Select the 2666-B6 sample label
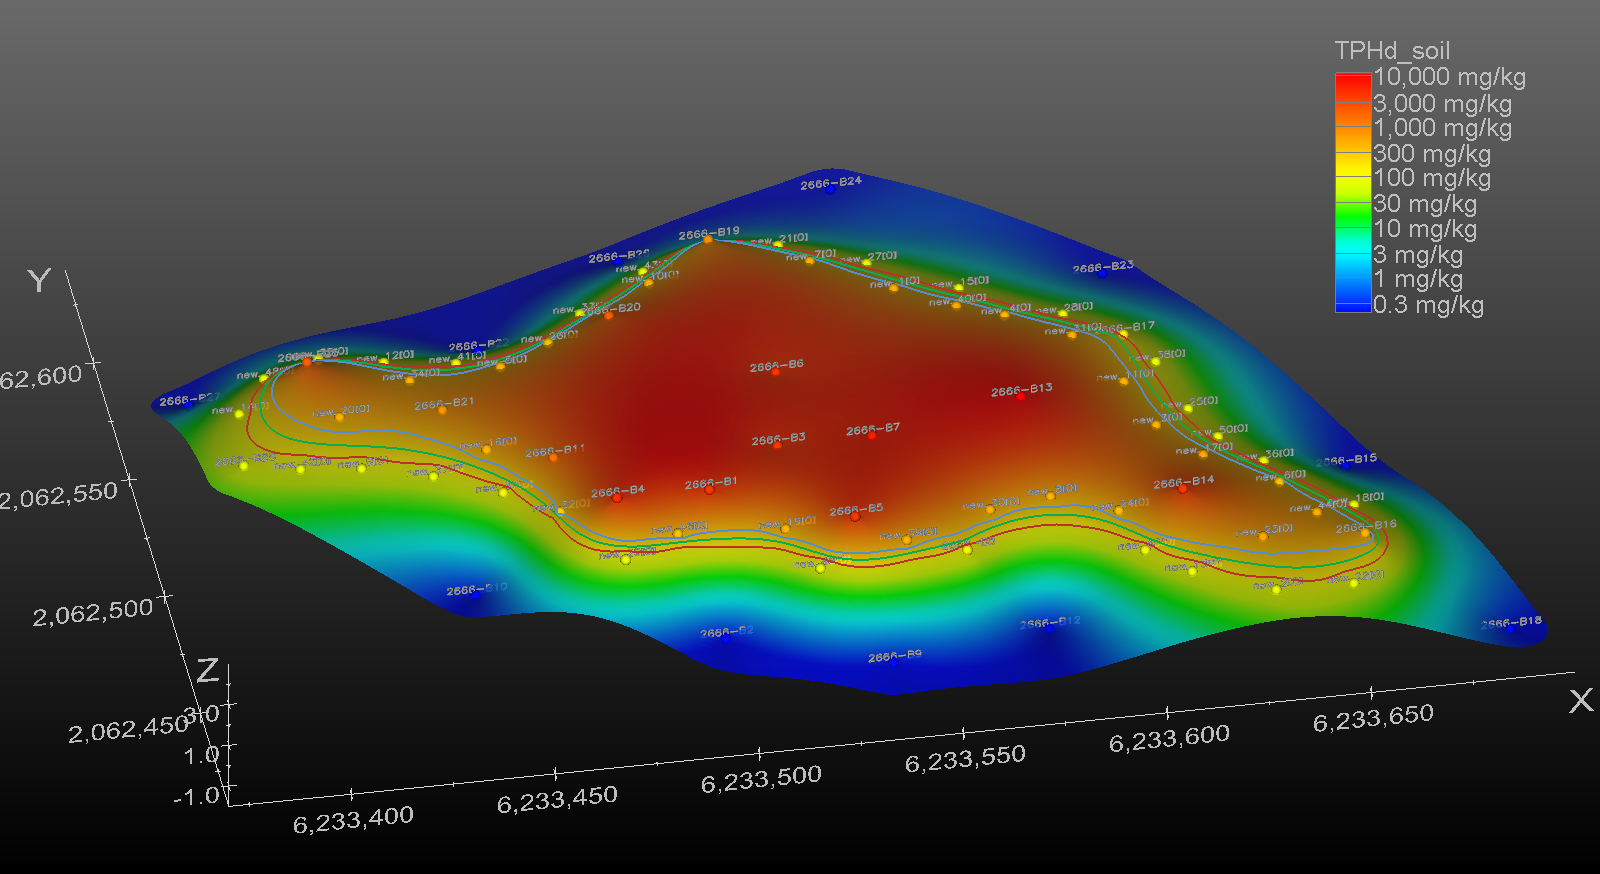This screenshot has height=874, width=1600. pyautogui.click(x=777, y=366)
